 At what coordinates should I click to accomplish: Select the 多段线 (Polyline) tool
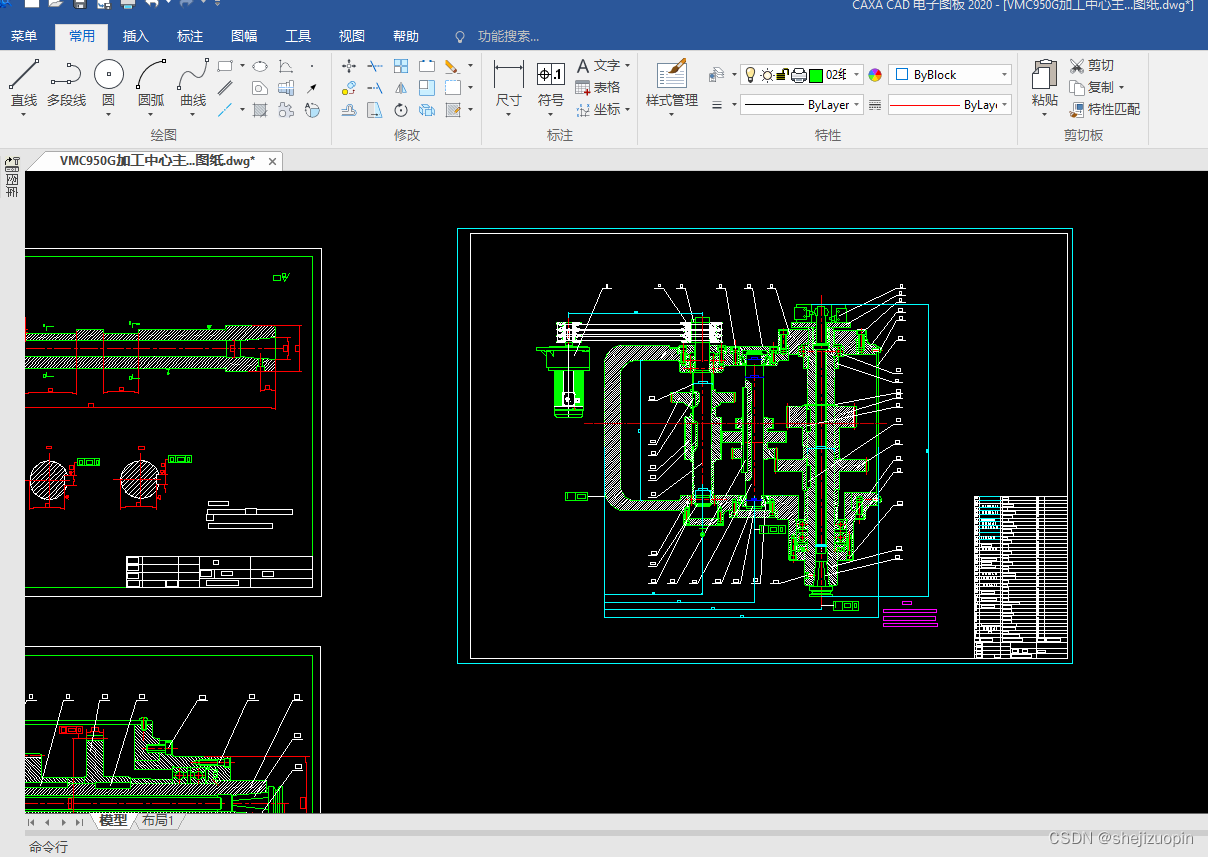pos(66,83)
